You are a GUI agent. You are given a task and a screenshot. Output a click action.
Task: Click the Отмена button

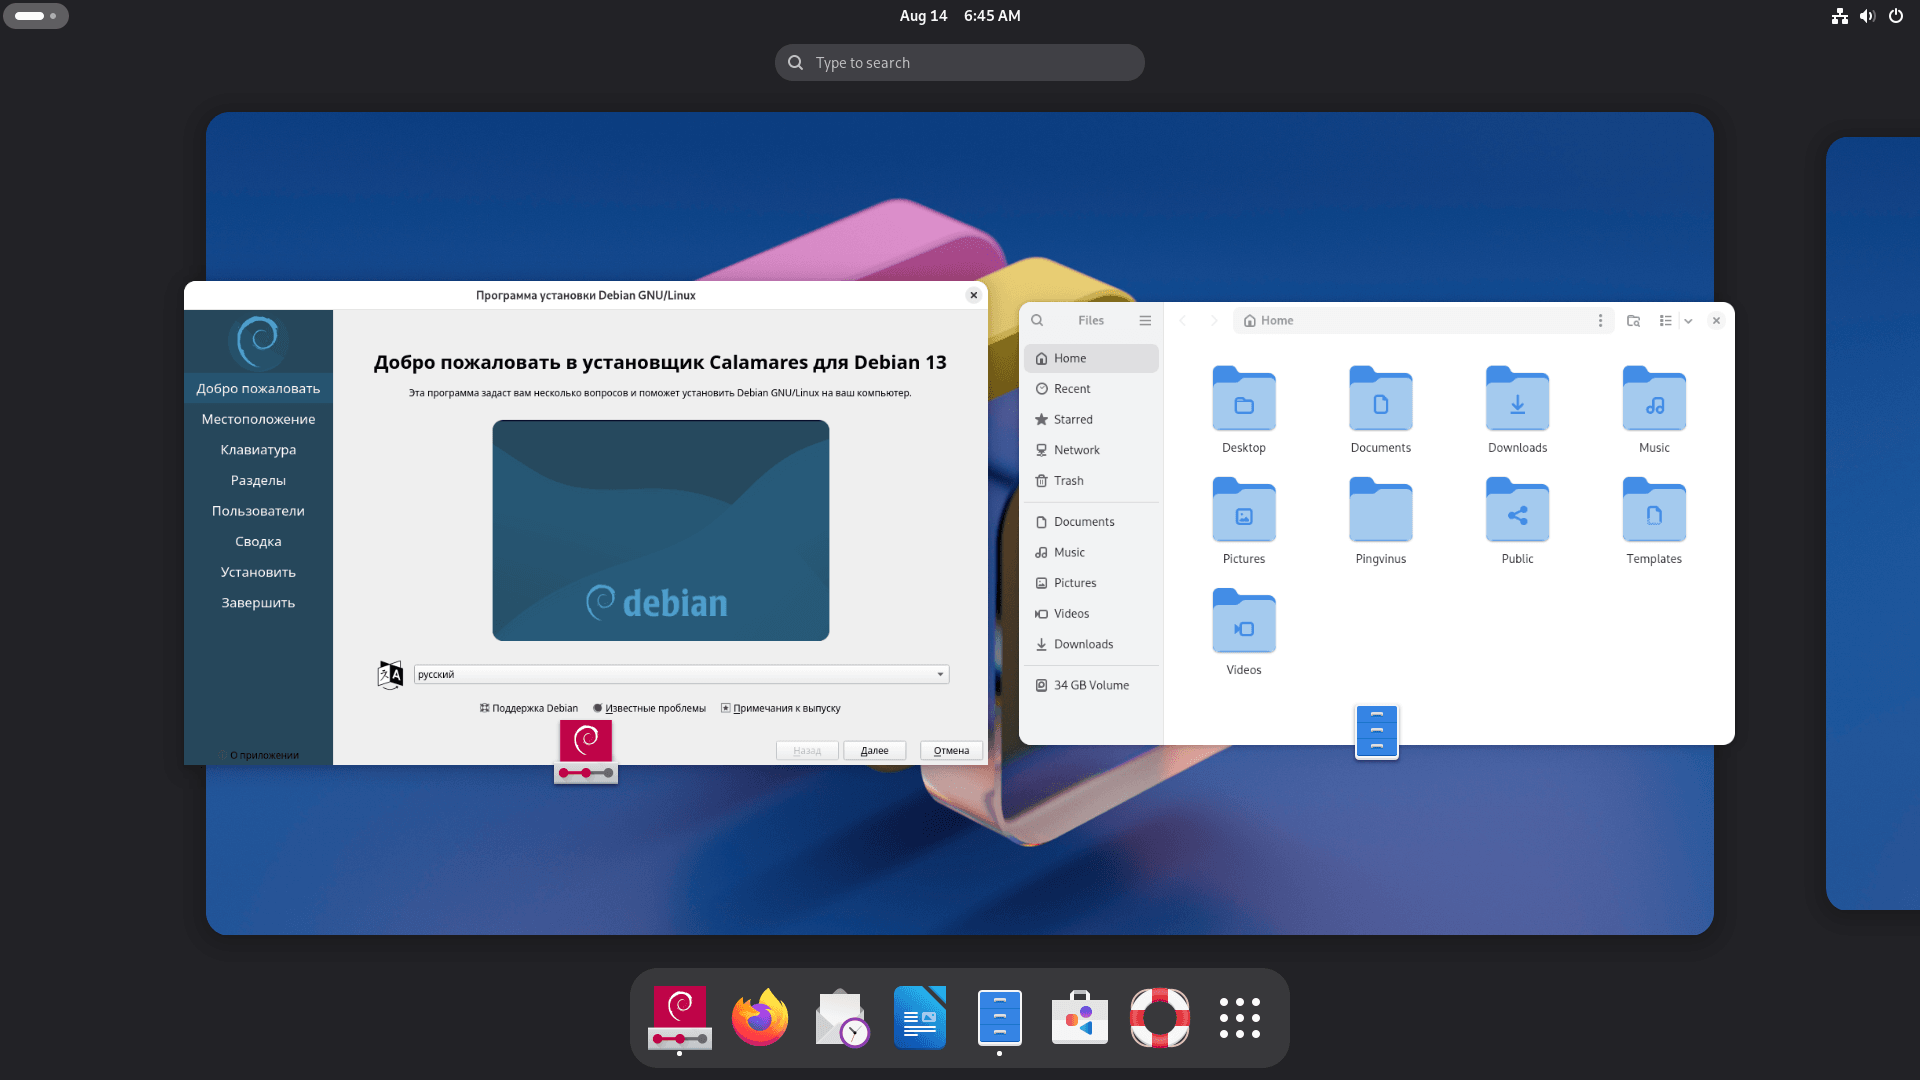click(x=951, y=751)
